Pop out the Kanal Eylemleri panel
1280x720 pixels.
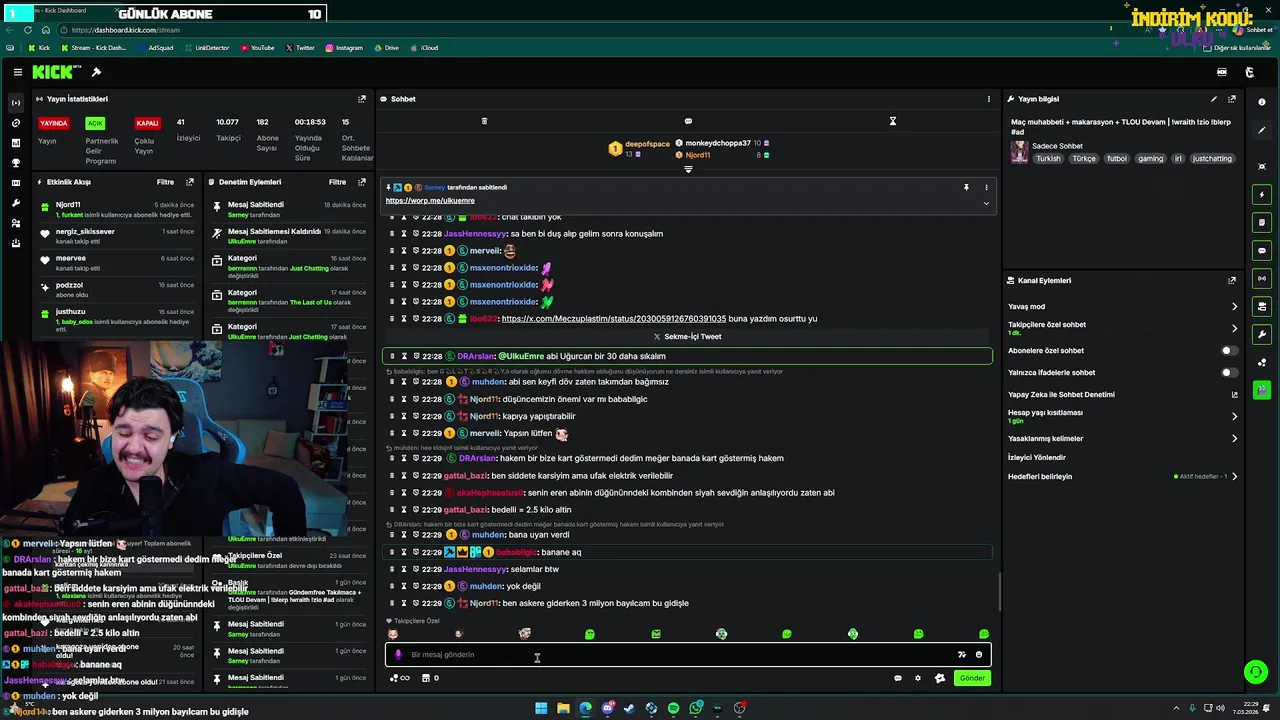(x=1232, y=281)
